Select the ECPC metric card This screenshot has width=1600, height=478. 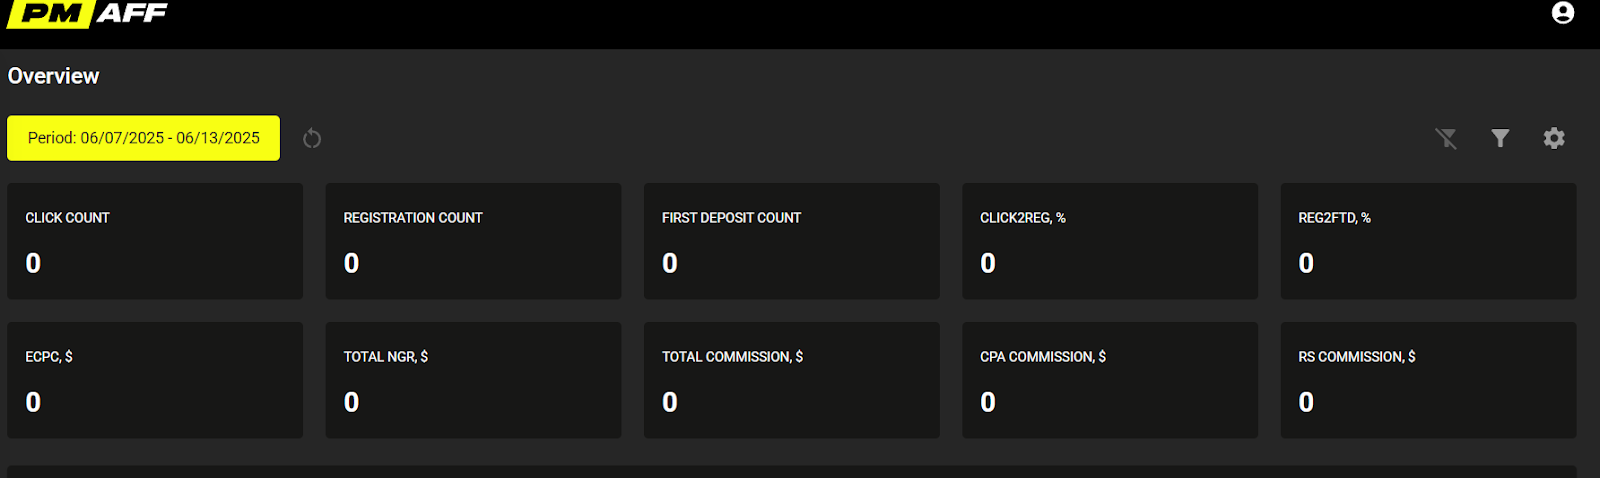[155, 379]
